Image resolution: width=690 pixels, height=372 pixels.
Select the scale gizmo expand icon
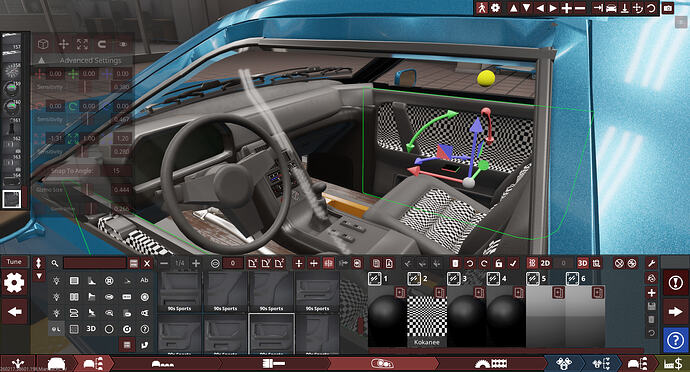(82, 44)
